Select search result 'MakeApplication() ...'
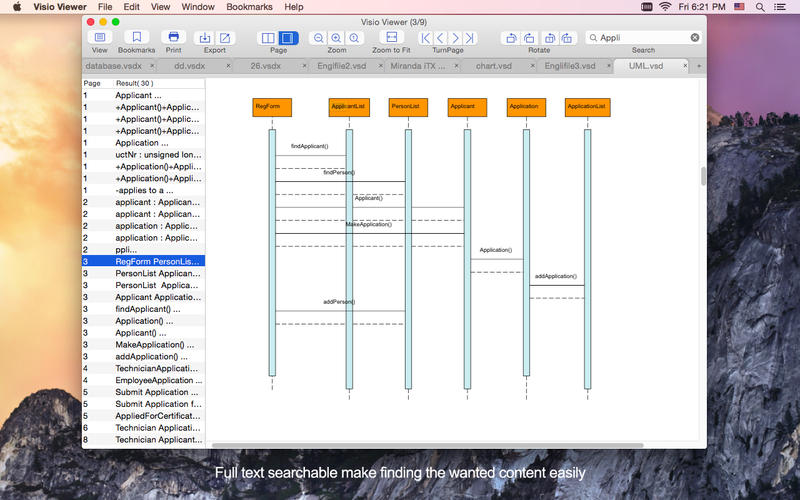This screenshot has height=500, width=800. tap(143, 344)
